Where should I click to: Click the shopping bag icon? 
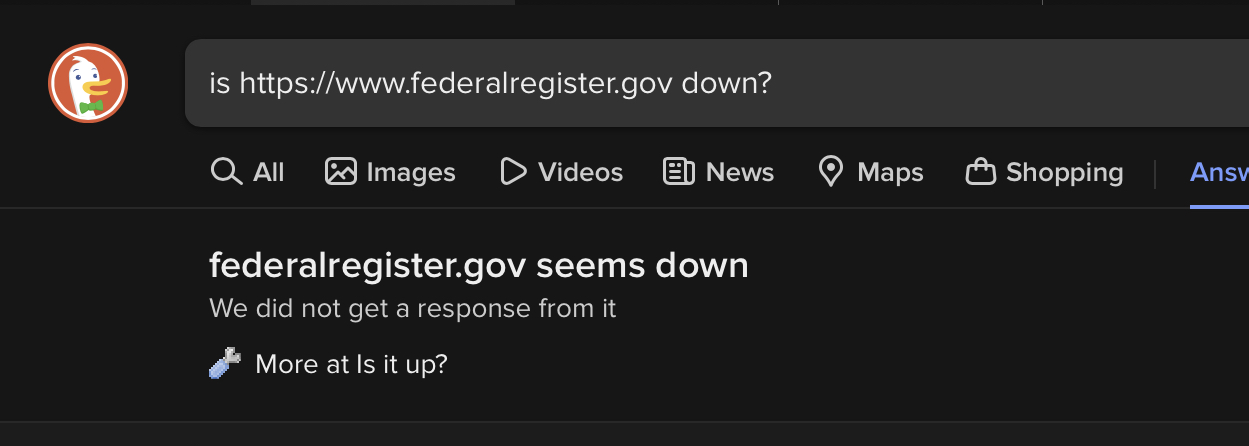tap(980, 172)
